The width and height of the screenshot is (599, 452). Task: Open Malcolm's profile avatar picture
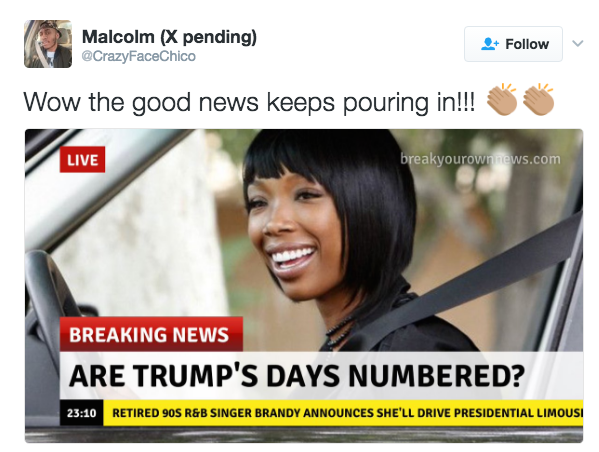tap(48, 44)
